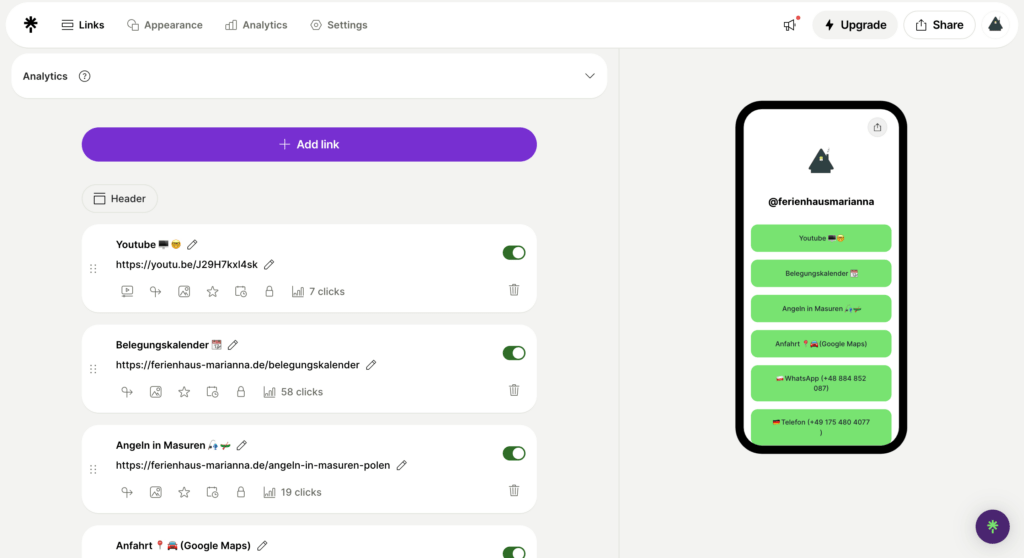Viewport: 1024px width, 558px height.
Task: Grab the Belegungskalender drag handle
Action: click(x=93, y=369)
